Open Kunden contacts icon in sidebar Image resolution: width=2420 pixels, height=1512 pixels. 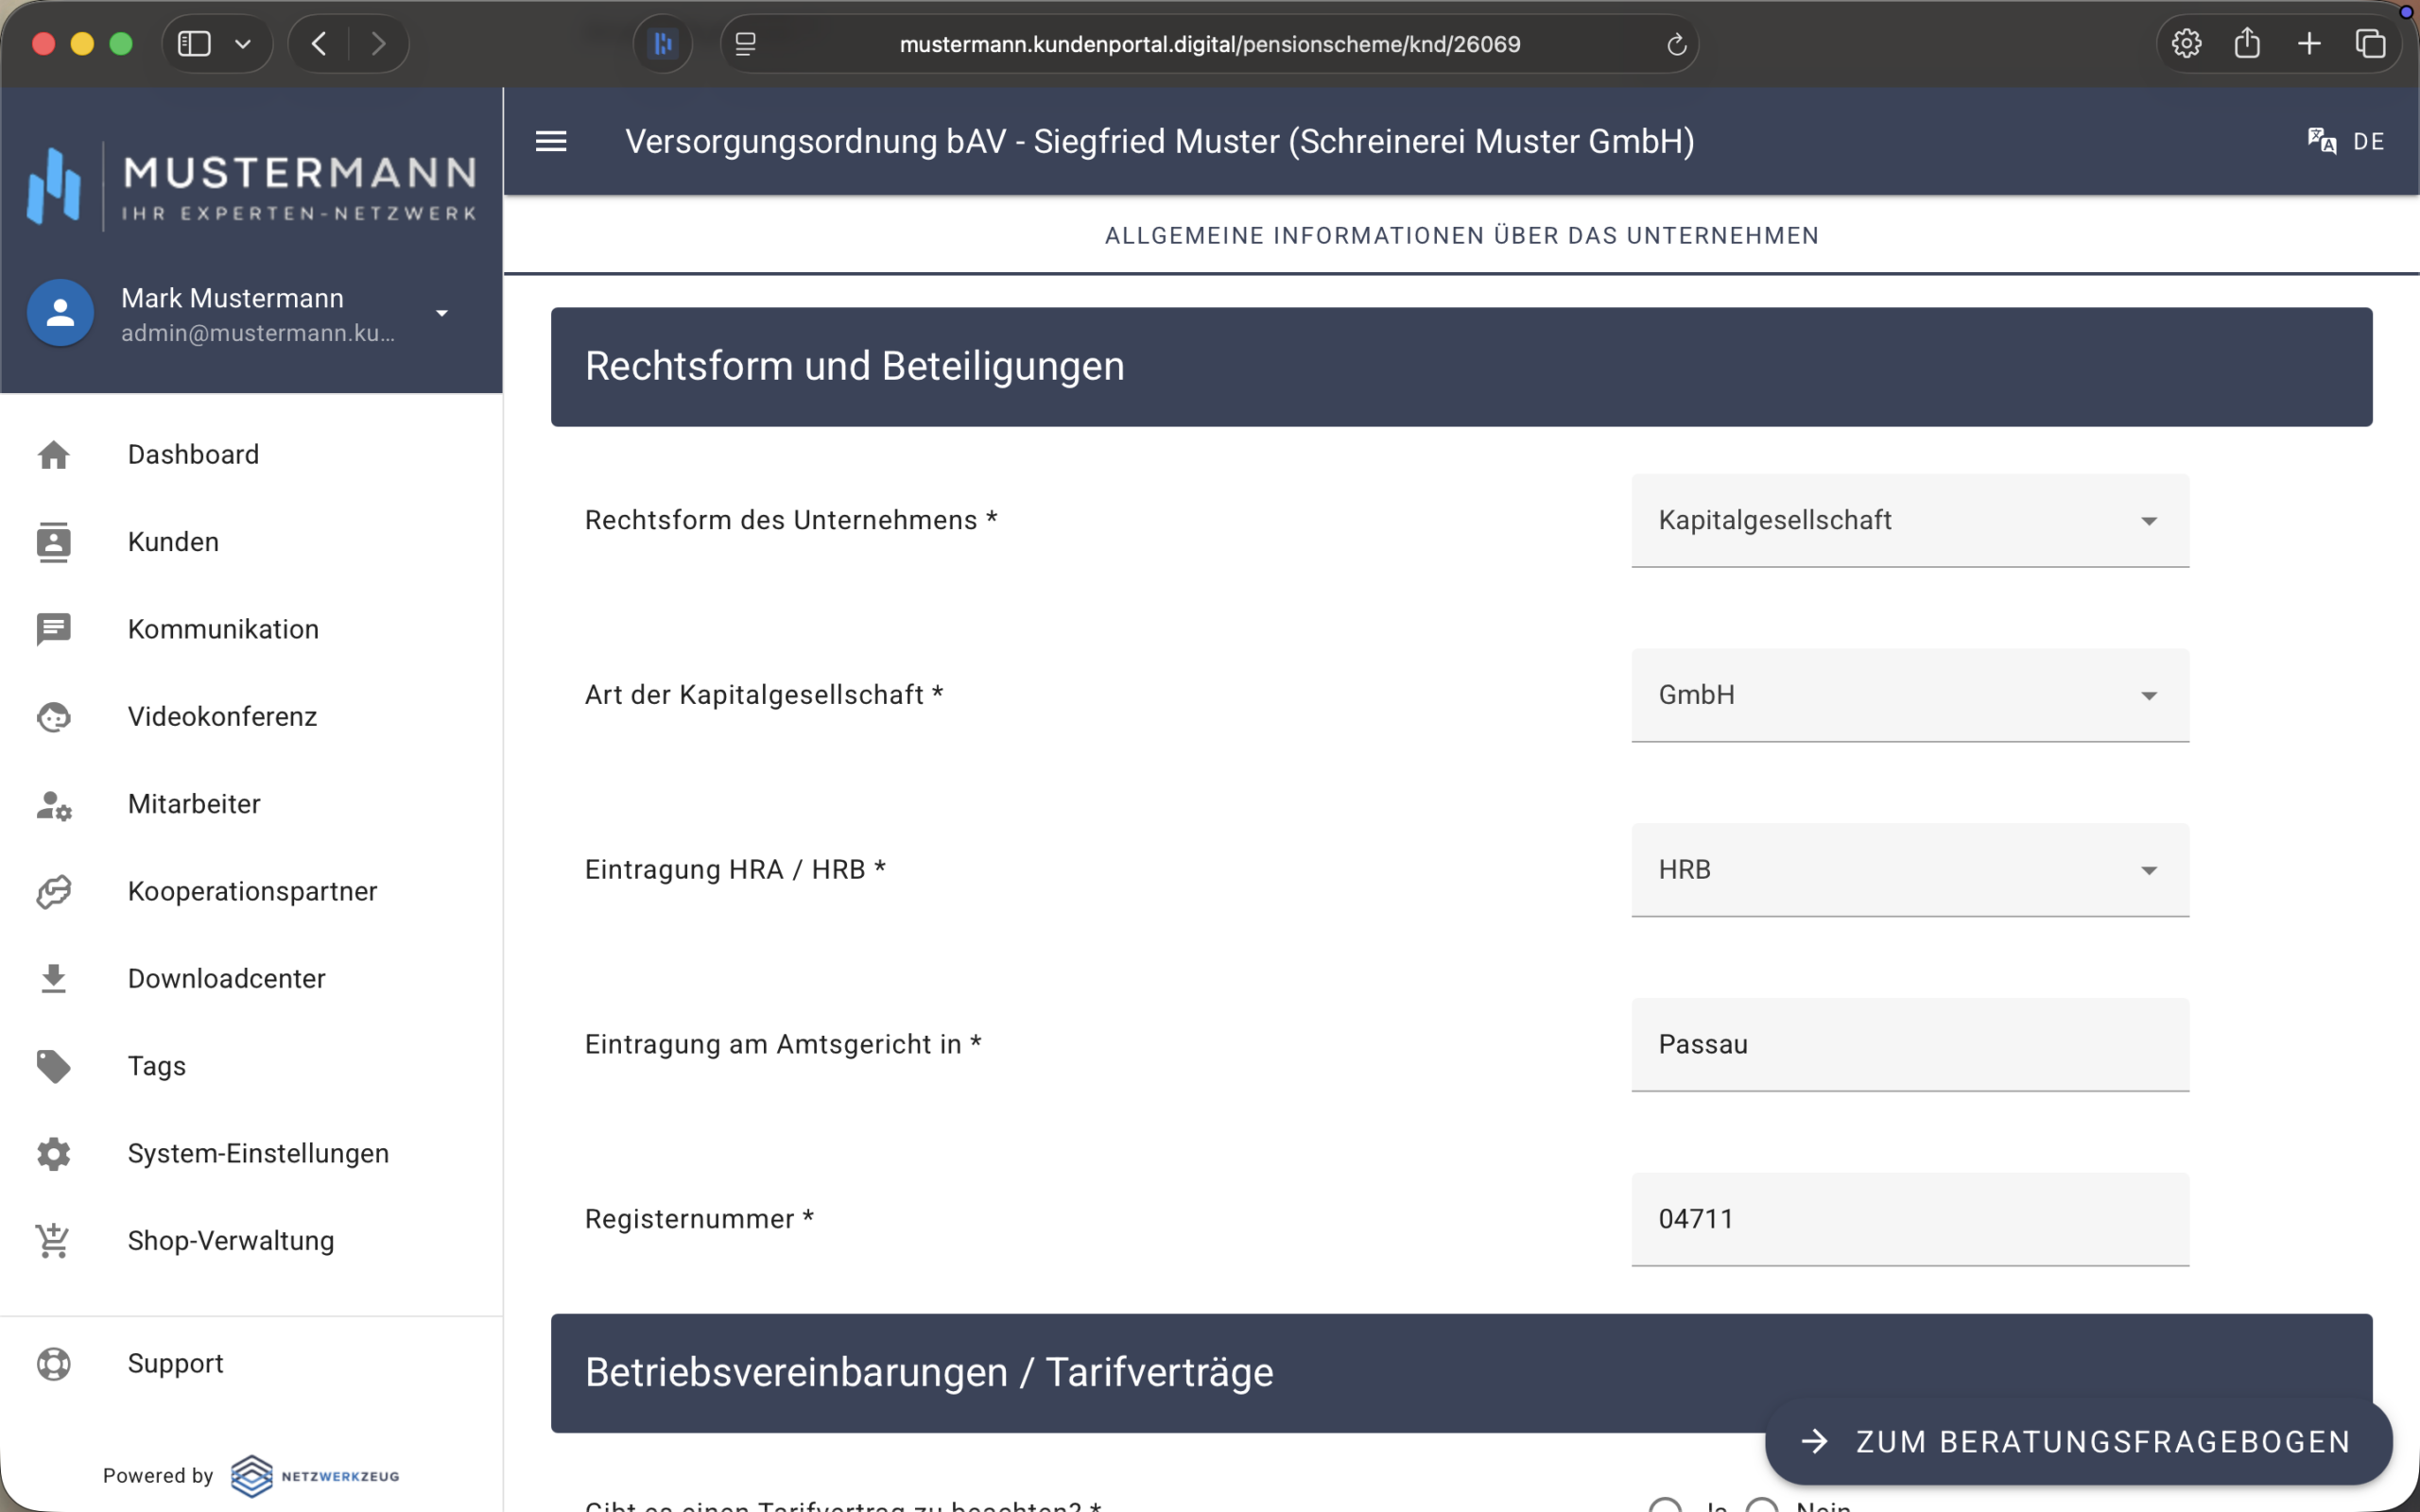[54, 542]
